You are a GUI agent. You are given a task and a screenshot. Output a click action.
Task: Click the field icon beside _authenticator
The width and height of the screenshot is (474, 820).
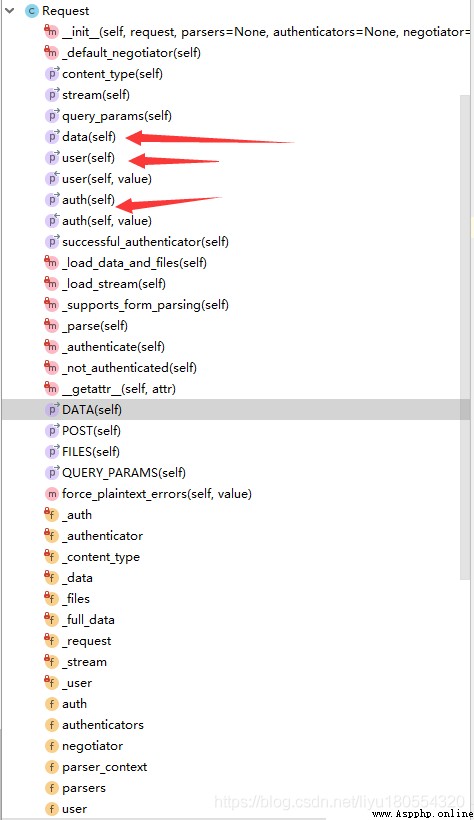[51, 536]
